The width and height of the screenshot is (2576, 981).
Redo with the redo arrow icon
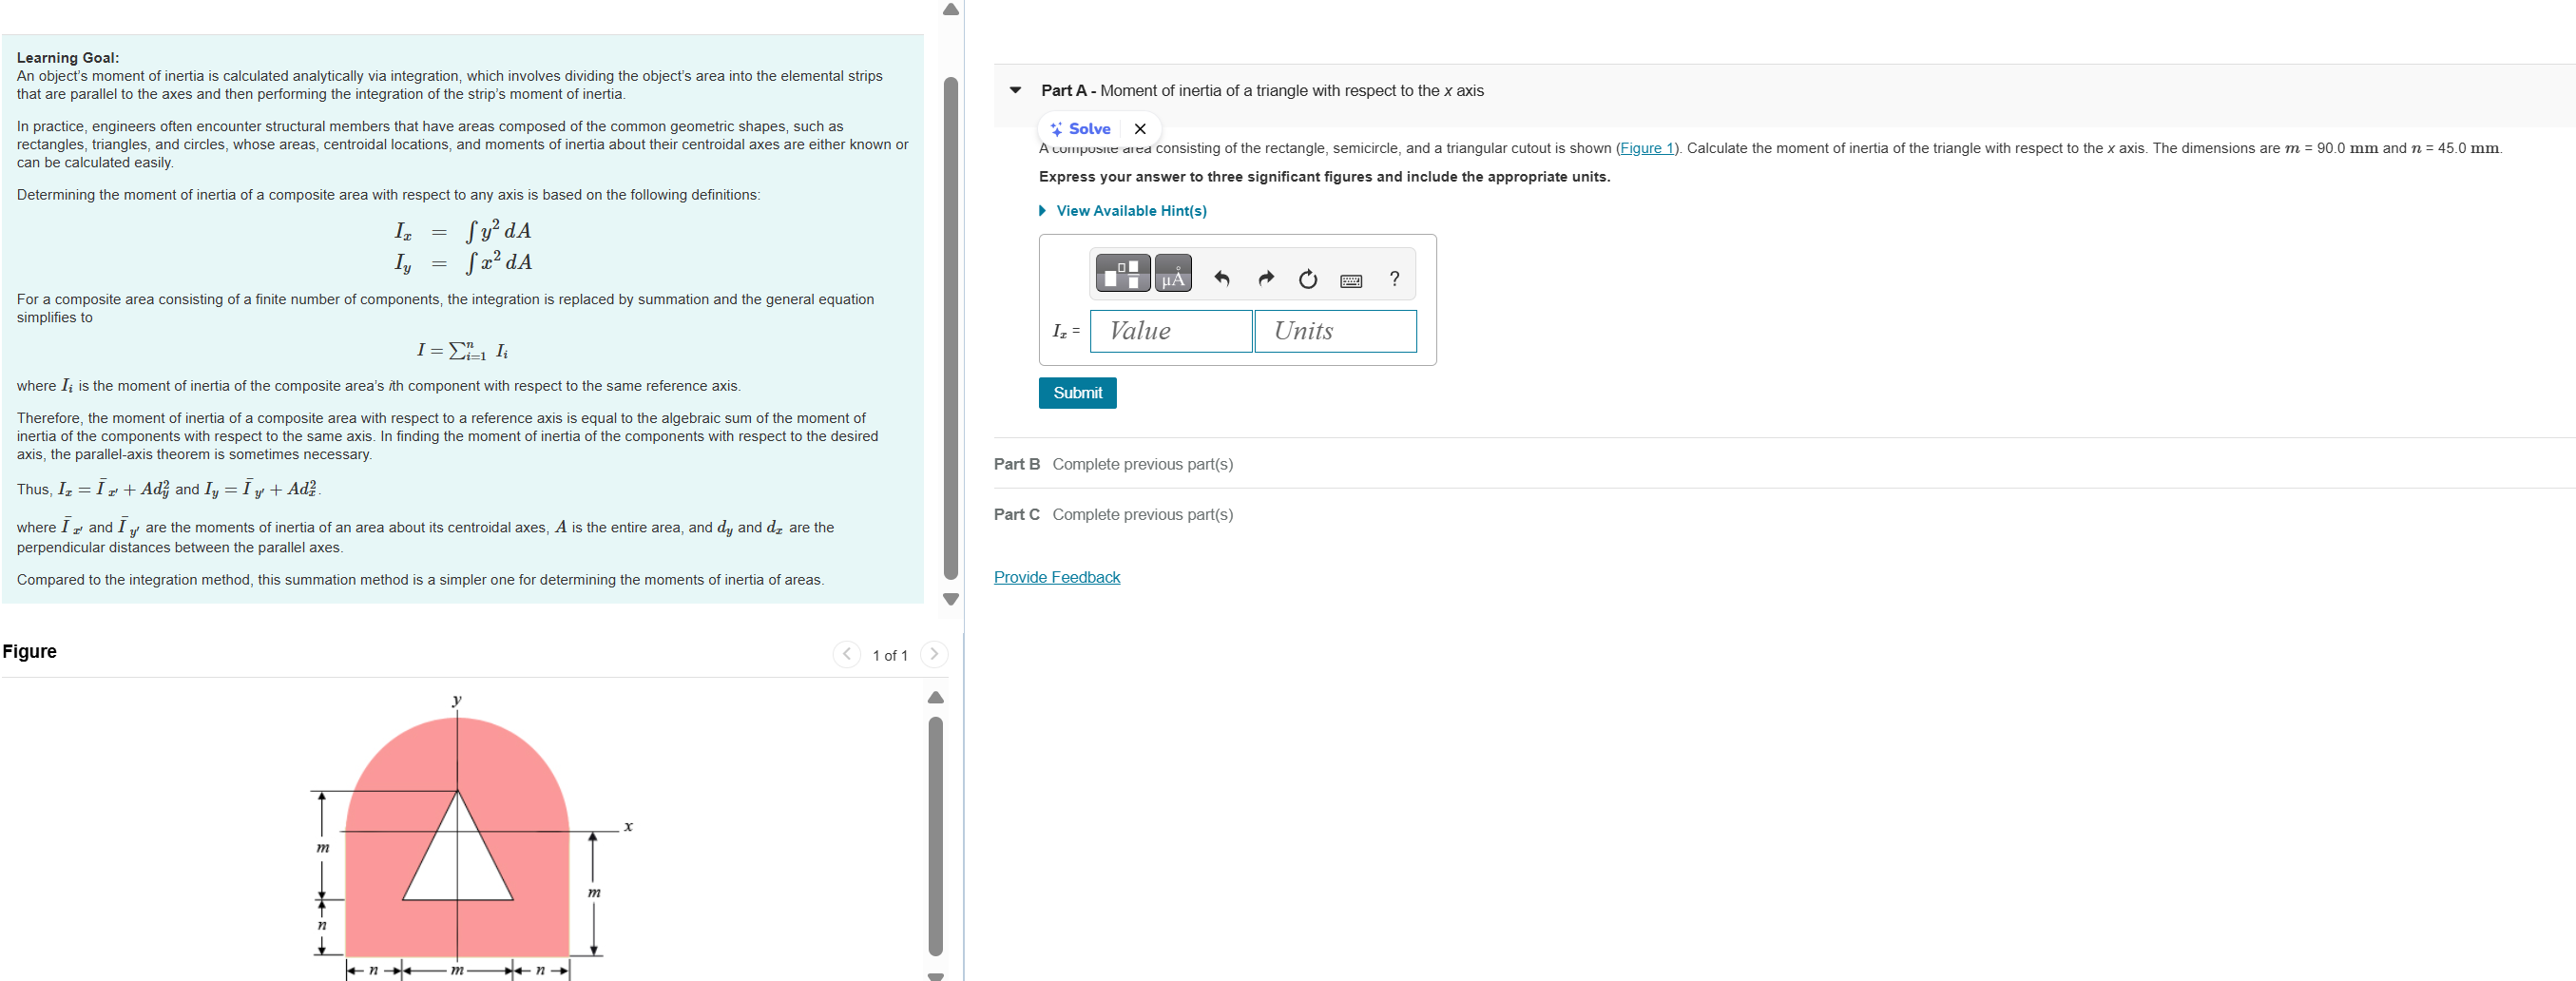coord(1266,280)
